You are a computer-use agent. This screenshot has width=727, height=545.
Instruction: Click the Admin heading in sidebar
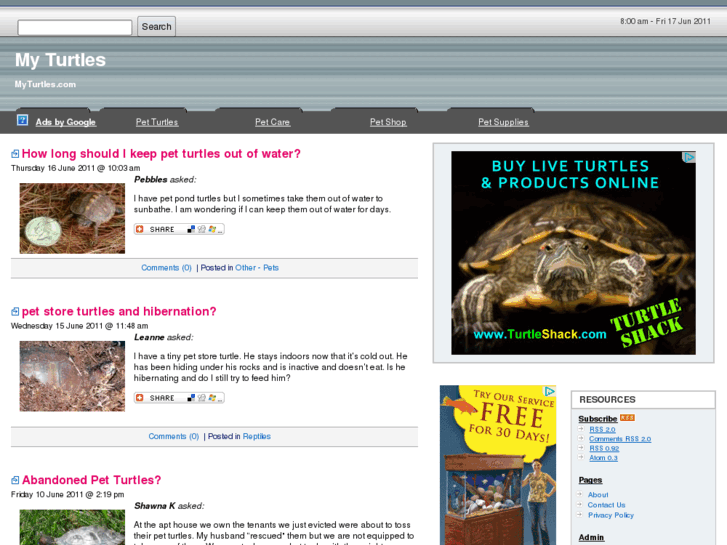591,537
